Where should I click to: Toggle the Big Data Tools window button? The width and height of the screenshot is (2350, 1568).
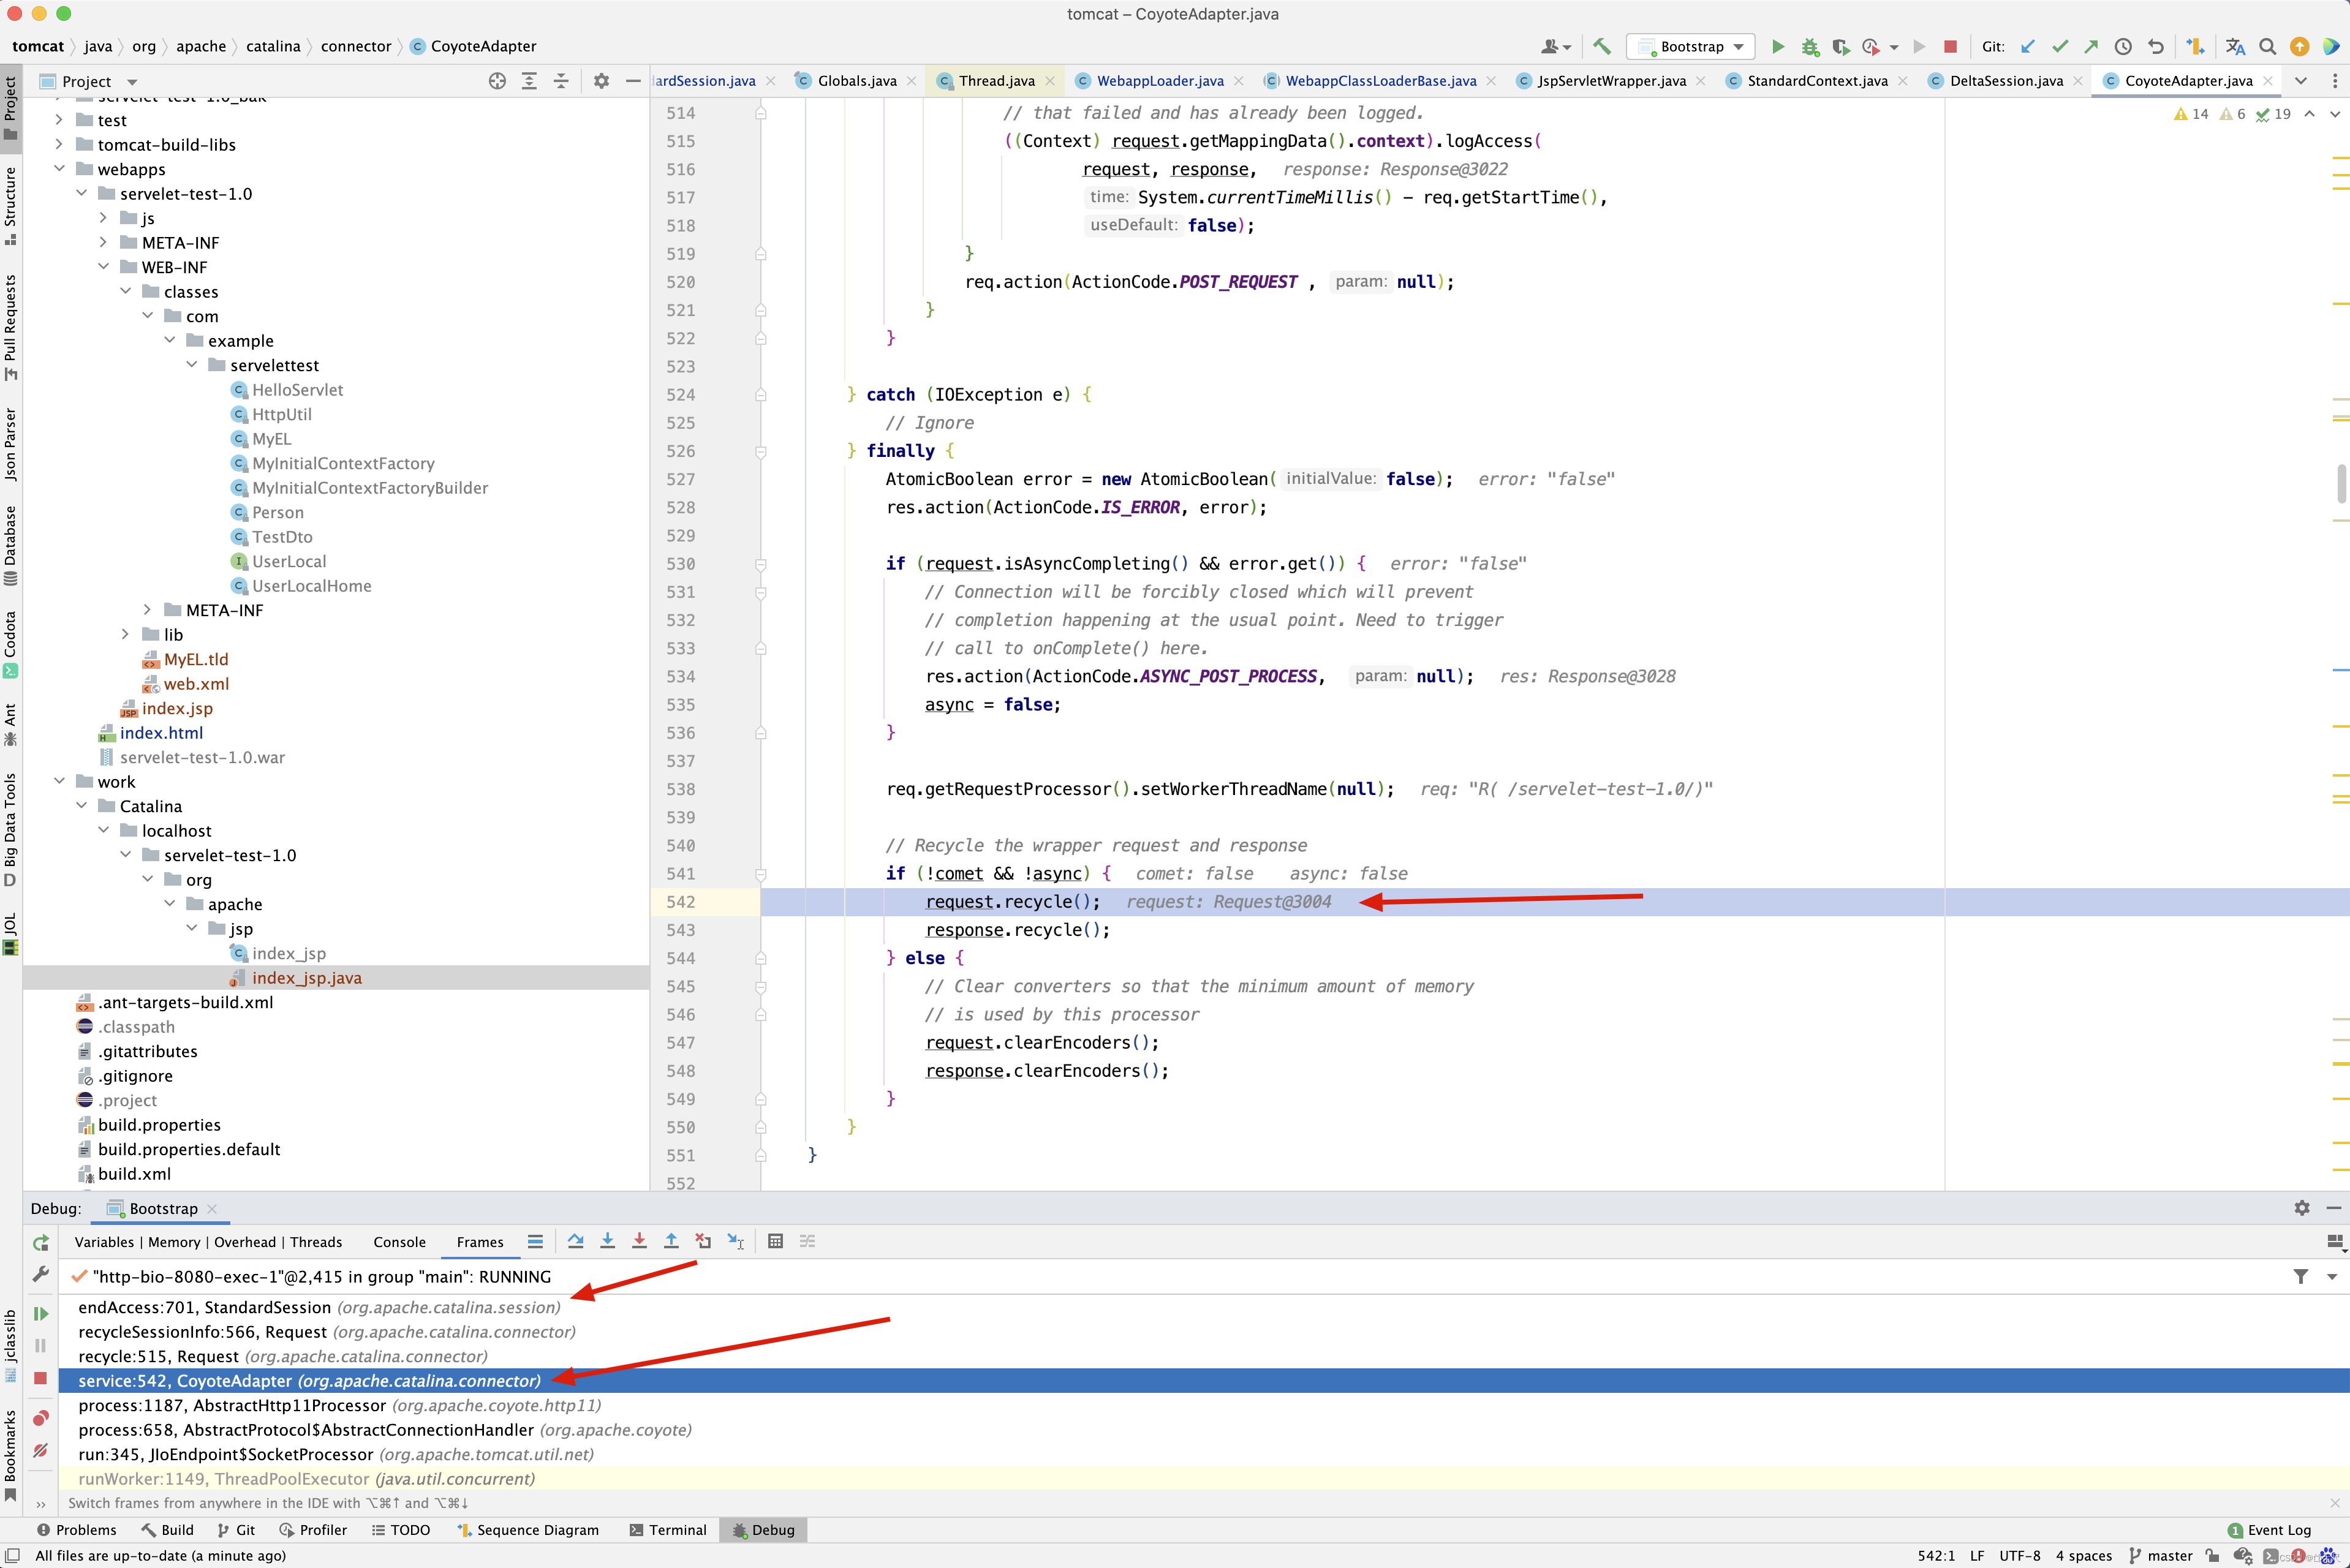coord(11,830)
